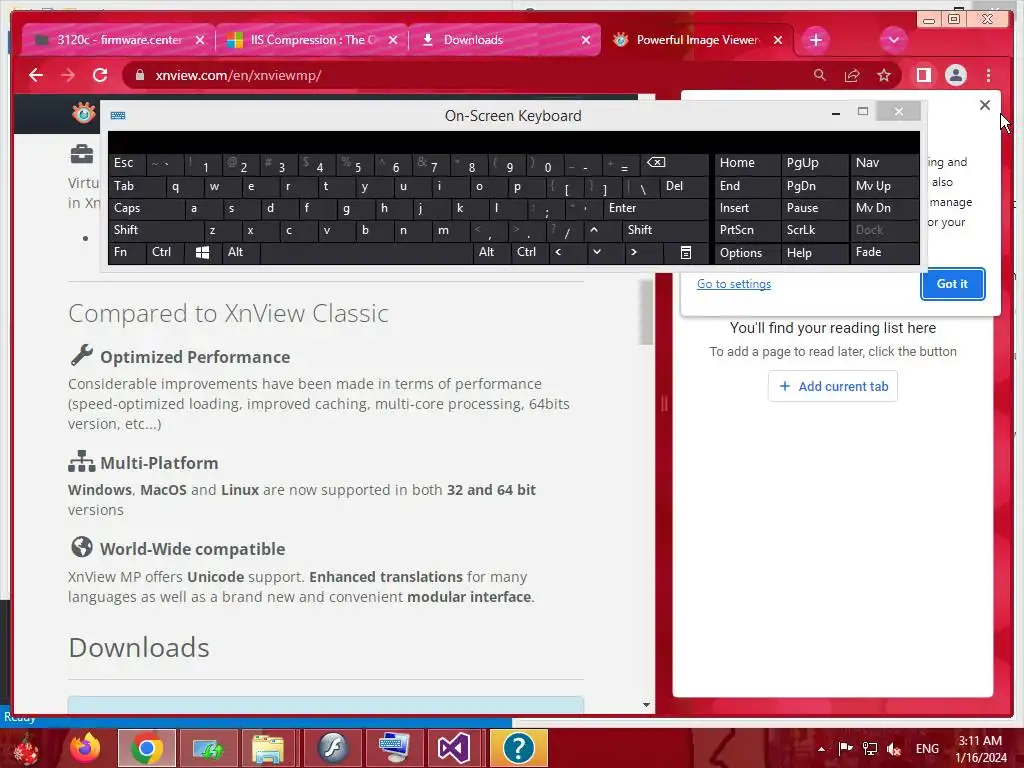Toggle the left Alt key
The image size is (1024, 768).
click(x=241, y=253)
